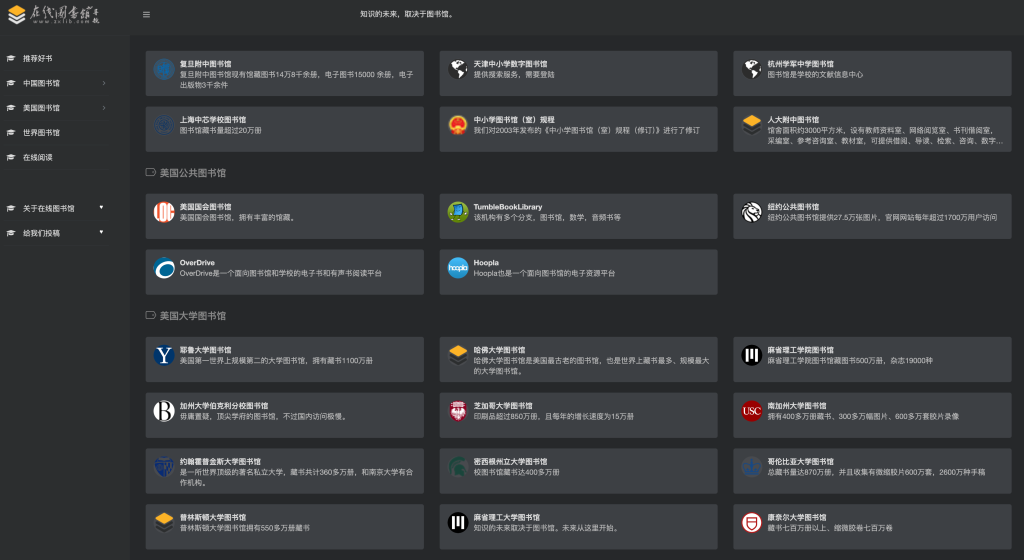Select 美国图书馆 sidebar menu item

click(41, 108)
